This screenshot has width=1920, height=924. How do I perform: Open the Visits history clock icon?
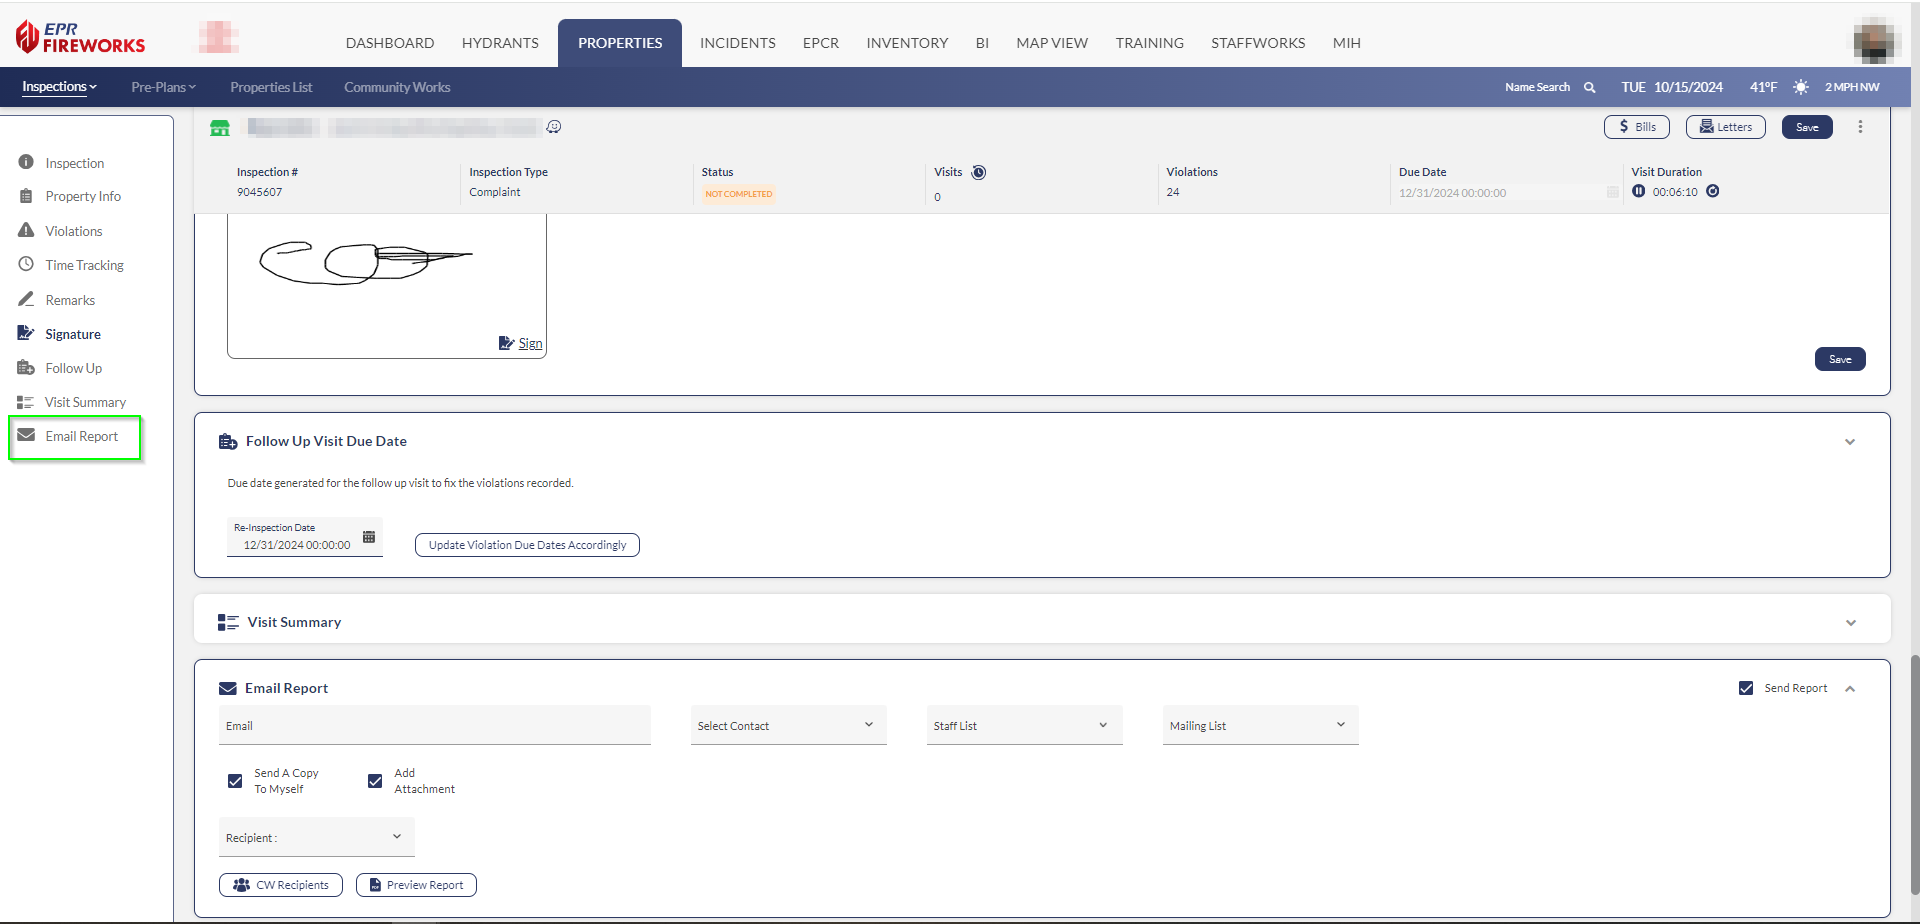(x=979, y=172)
